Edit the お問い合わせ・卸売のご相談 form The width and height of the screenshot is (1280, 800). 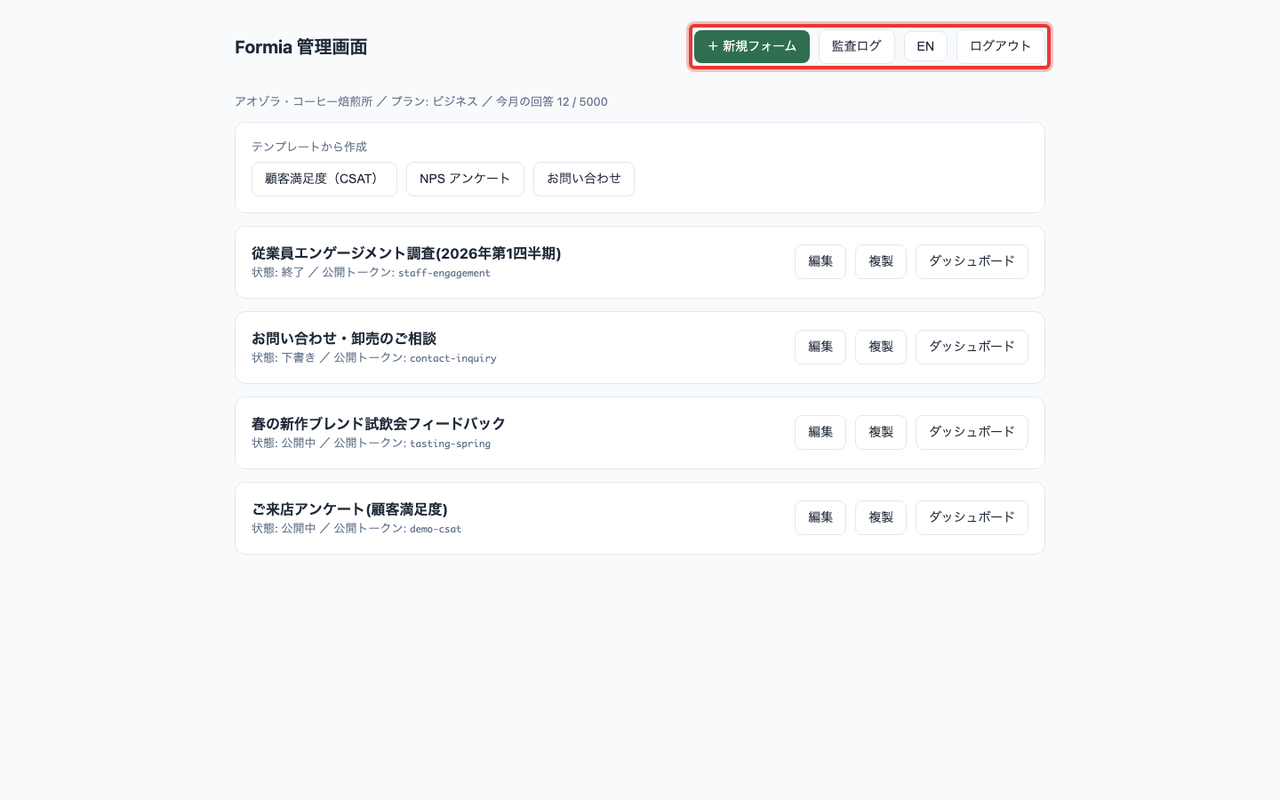tap(821, 347)
